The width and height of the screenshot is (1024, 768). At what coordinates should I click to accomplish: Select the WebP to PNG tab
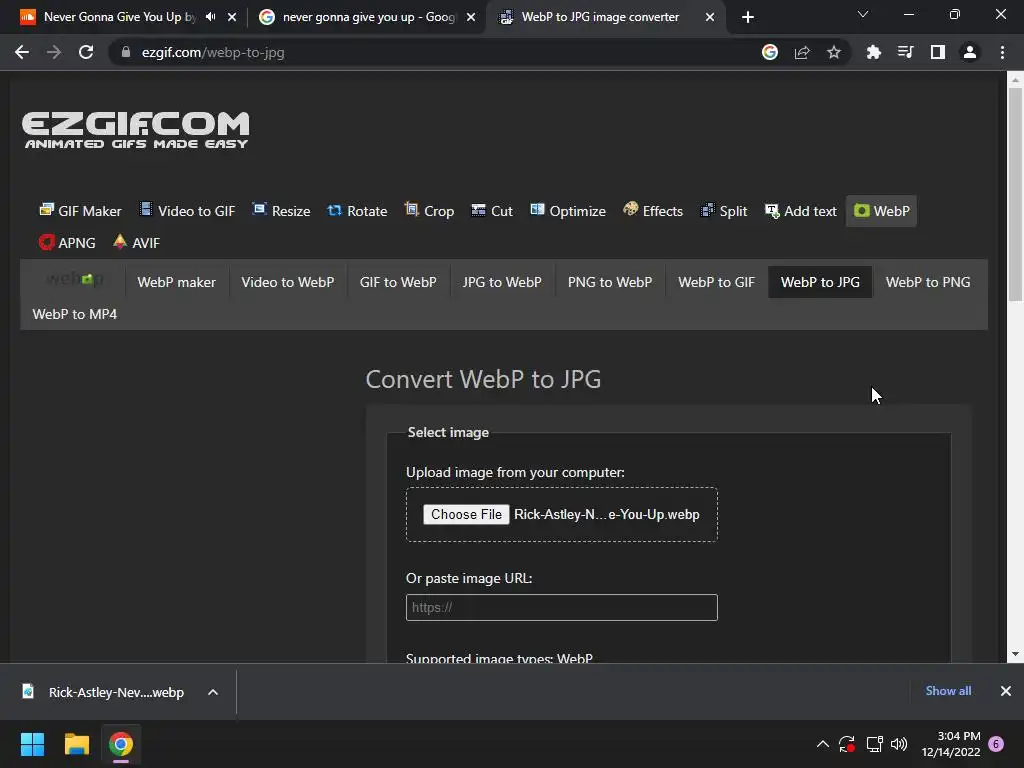928,282
